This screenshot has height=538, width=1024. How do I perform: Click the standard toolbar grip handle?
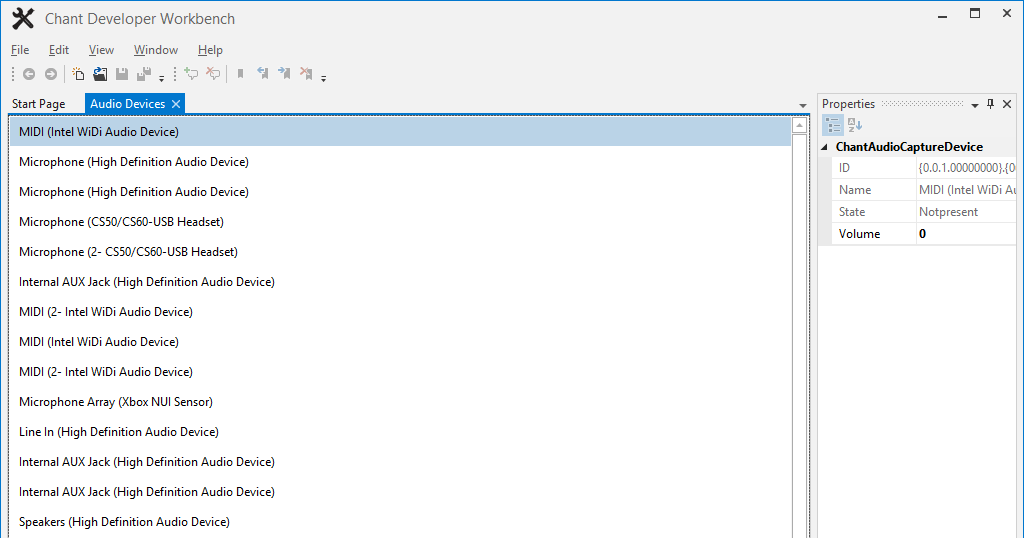(x=13, y=74)
